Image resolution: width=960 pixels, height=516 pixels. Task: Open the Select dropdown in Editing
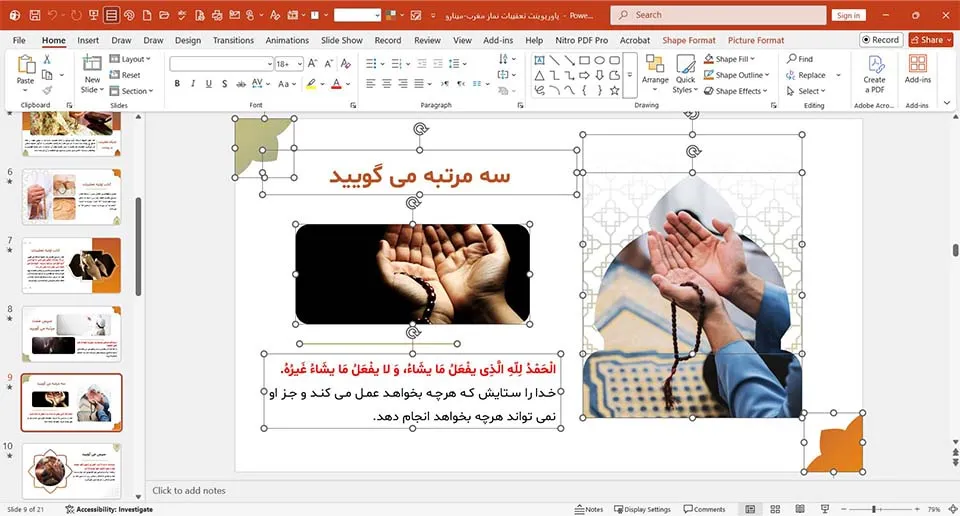pos(806,91)
